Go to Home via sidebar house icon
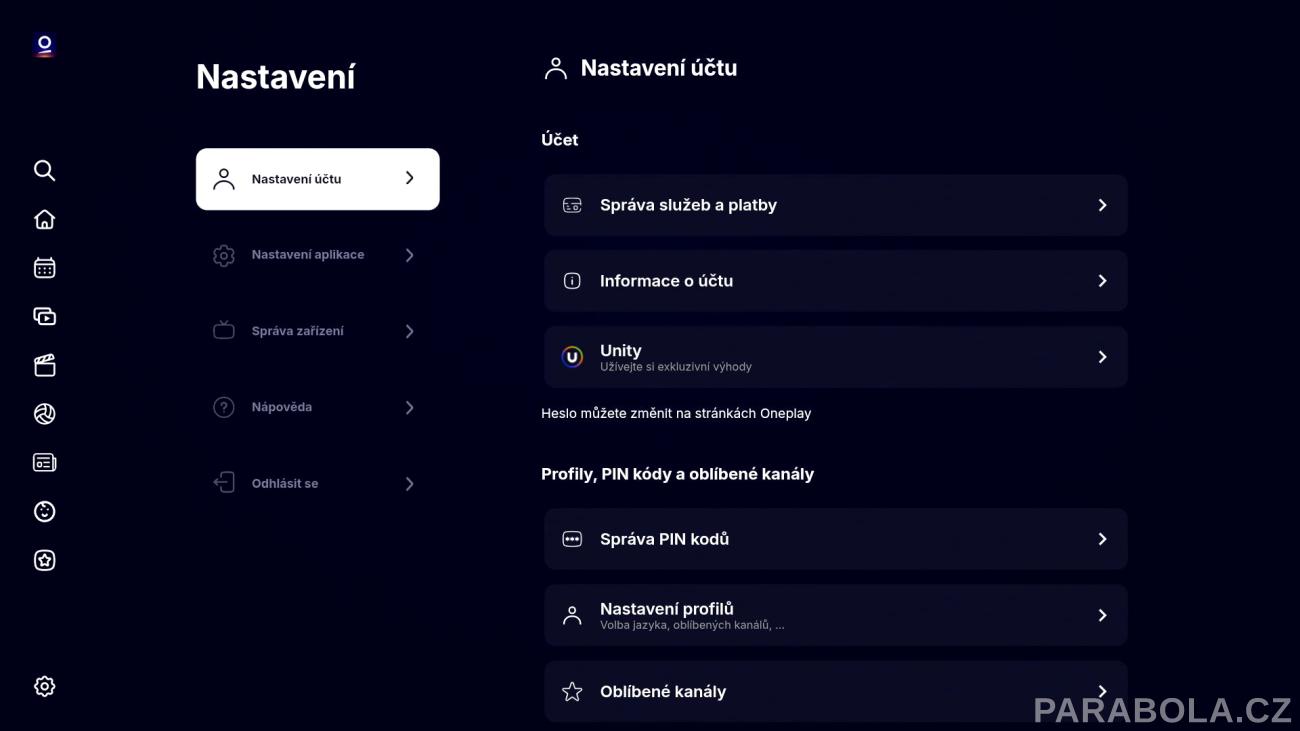This screenshot has height=731, width=1300. (44, 219)
